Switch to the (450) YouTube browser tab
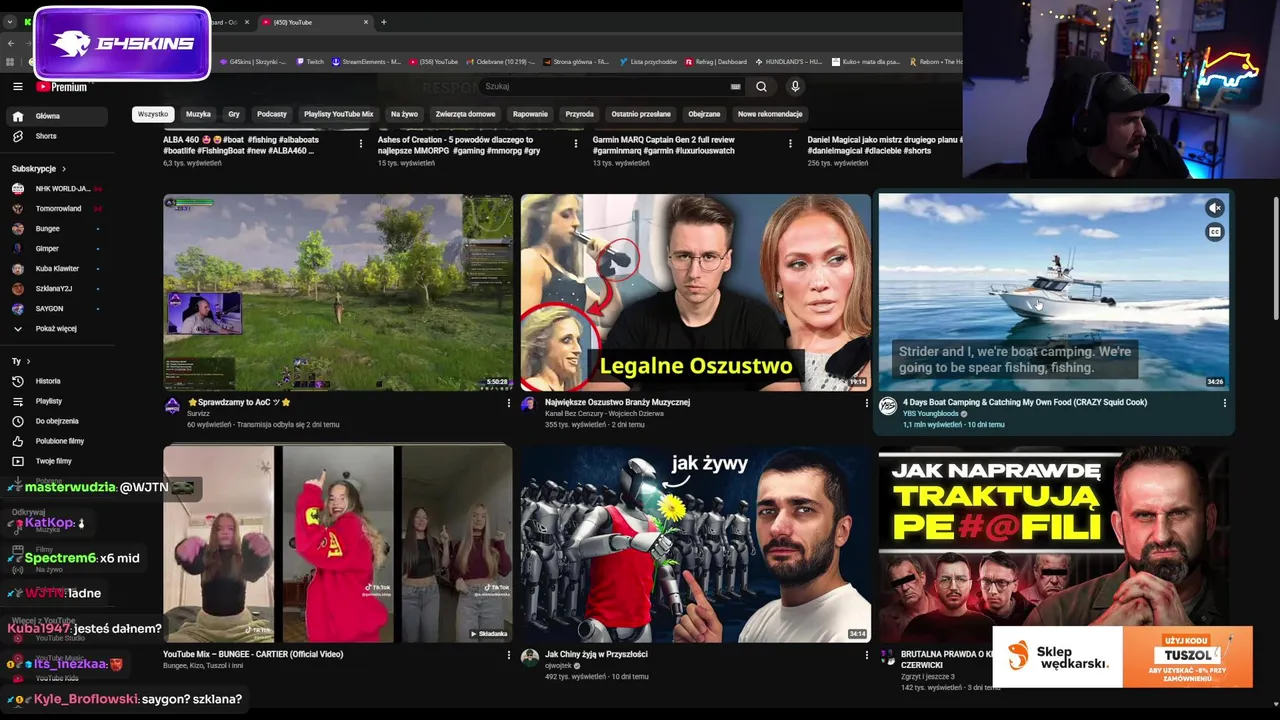1280x720 pixels. pos(314,22)
